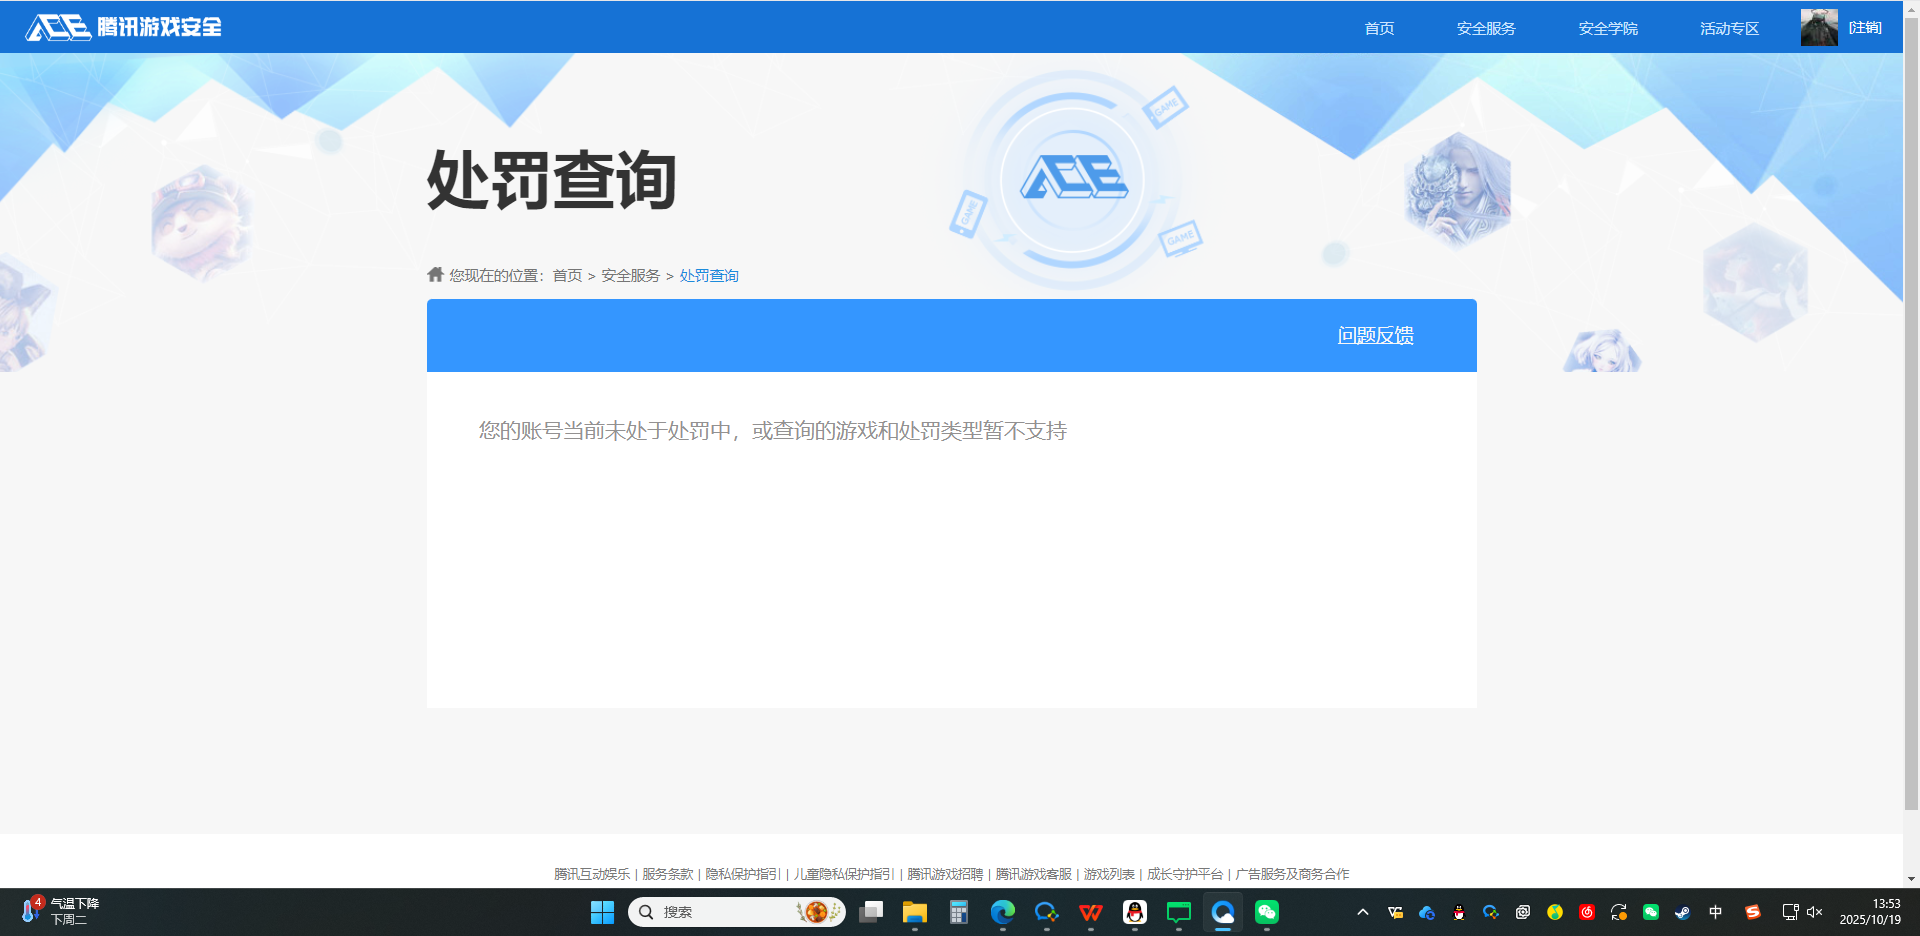Click the 问题反馈 link
This screenshot has width=1920, height=936.
coord(1375,335)
